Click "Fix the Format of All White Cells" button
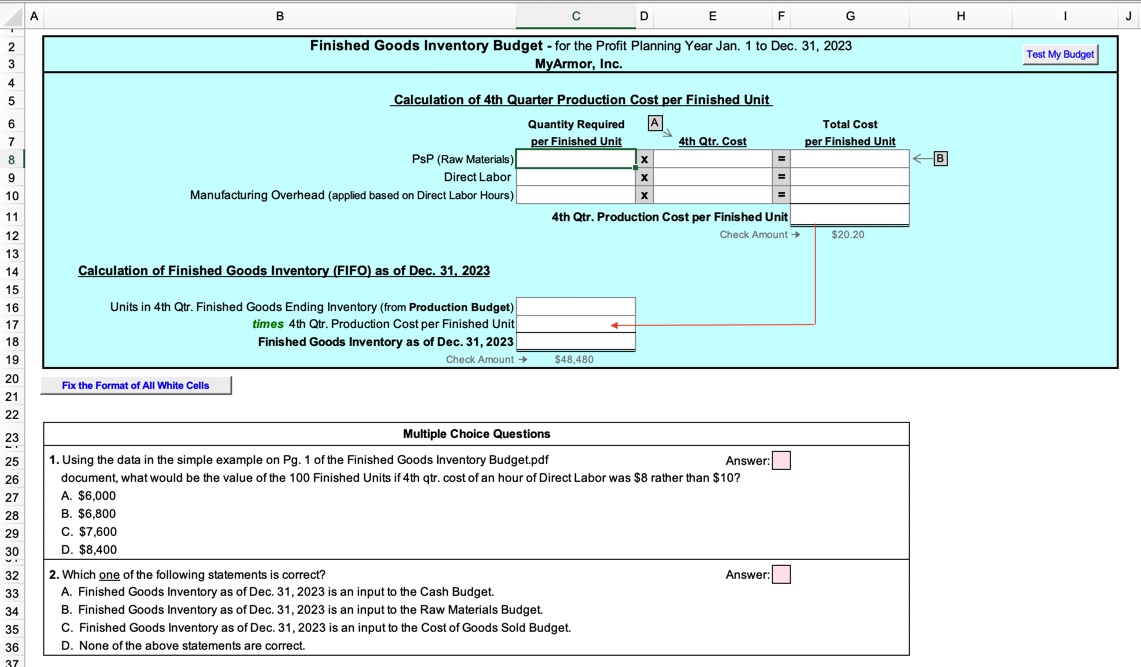This screenshot has width=1141, height=667. pos(136,385)
